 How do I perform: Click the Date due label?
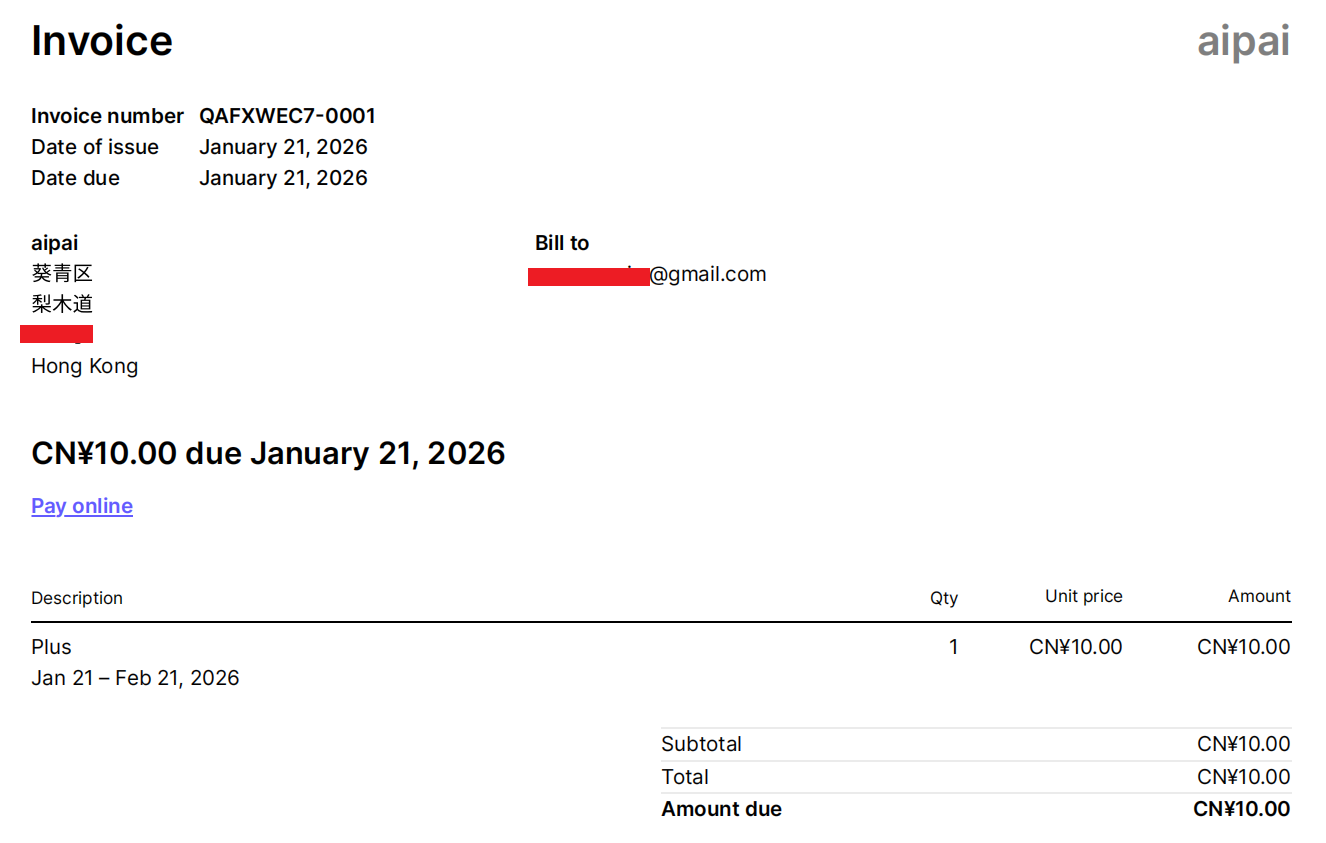pyautogui.click(x=75, y=178)
